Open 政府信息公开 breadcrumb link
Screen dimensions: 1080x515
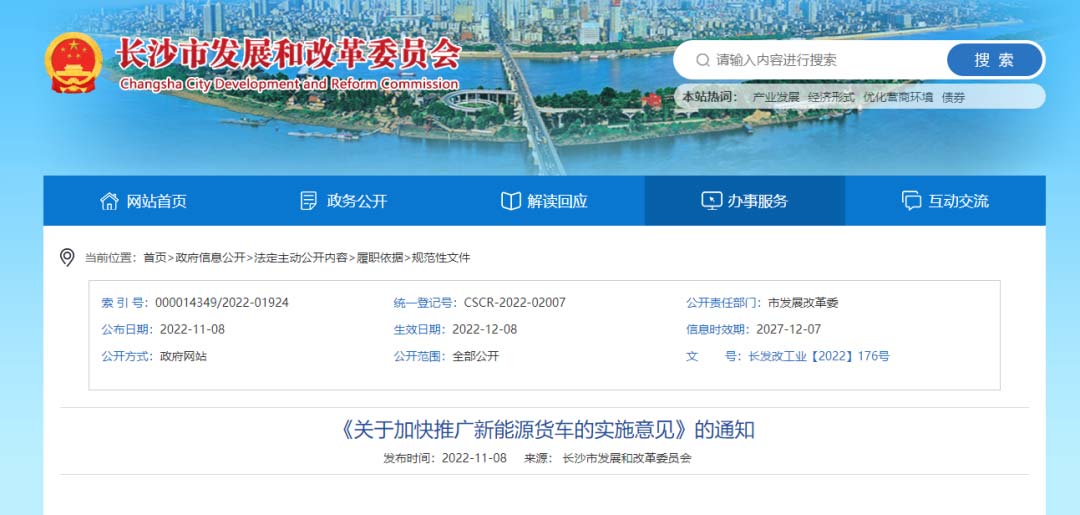coord(210,258)
